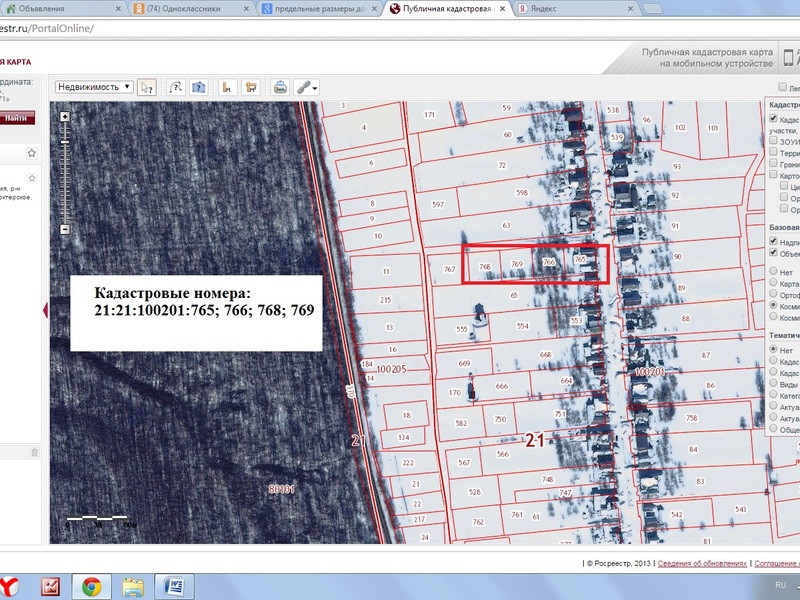The image size is (800, 600).
Task: Click quarter label 80101 in the forest
Action: [281, 489]
